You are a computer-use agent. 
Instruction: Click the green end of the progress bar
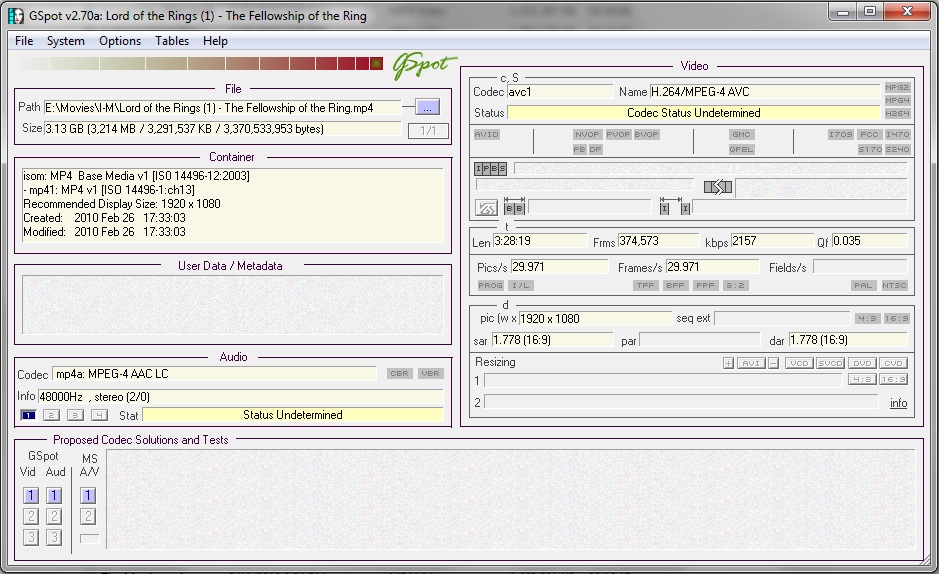377,63
